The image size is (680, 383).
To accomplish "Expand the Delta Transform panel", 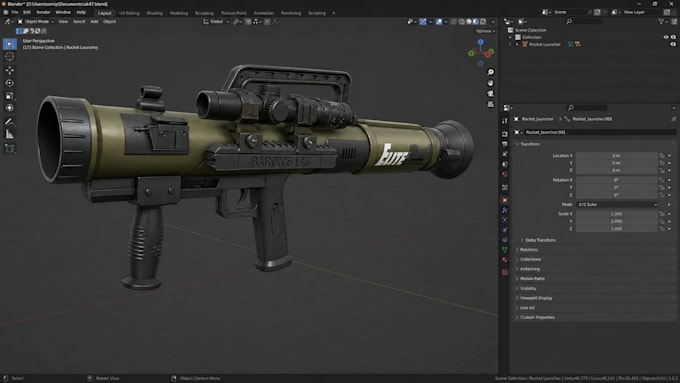I will tap(539, 240).
